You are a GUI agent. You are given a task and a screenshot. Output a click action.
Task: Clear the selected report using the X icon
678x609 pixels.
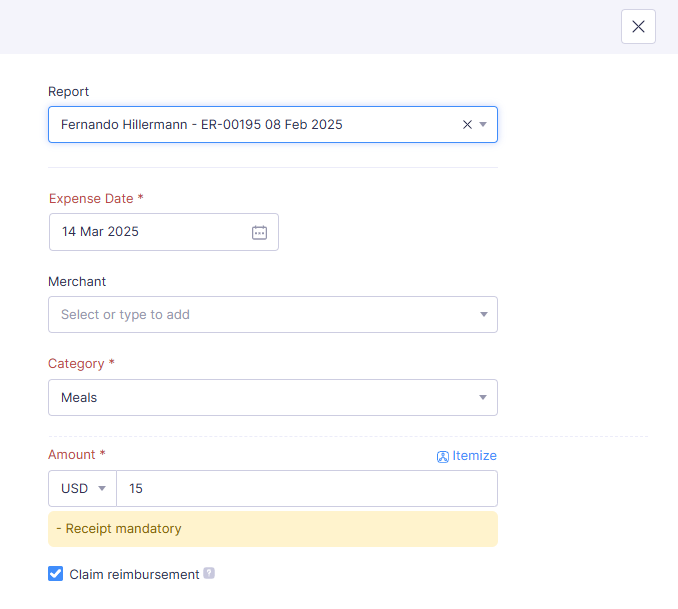point(467,125)
